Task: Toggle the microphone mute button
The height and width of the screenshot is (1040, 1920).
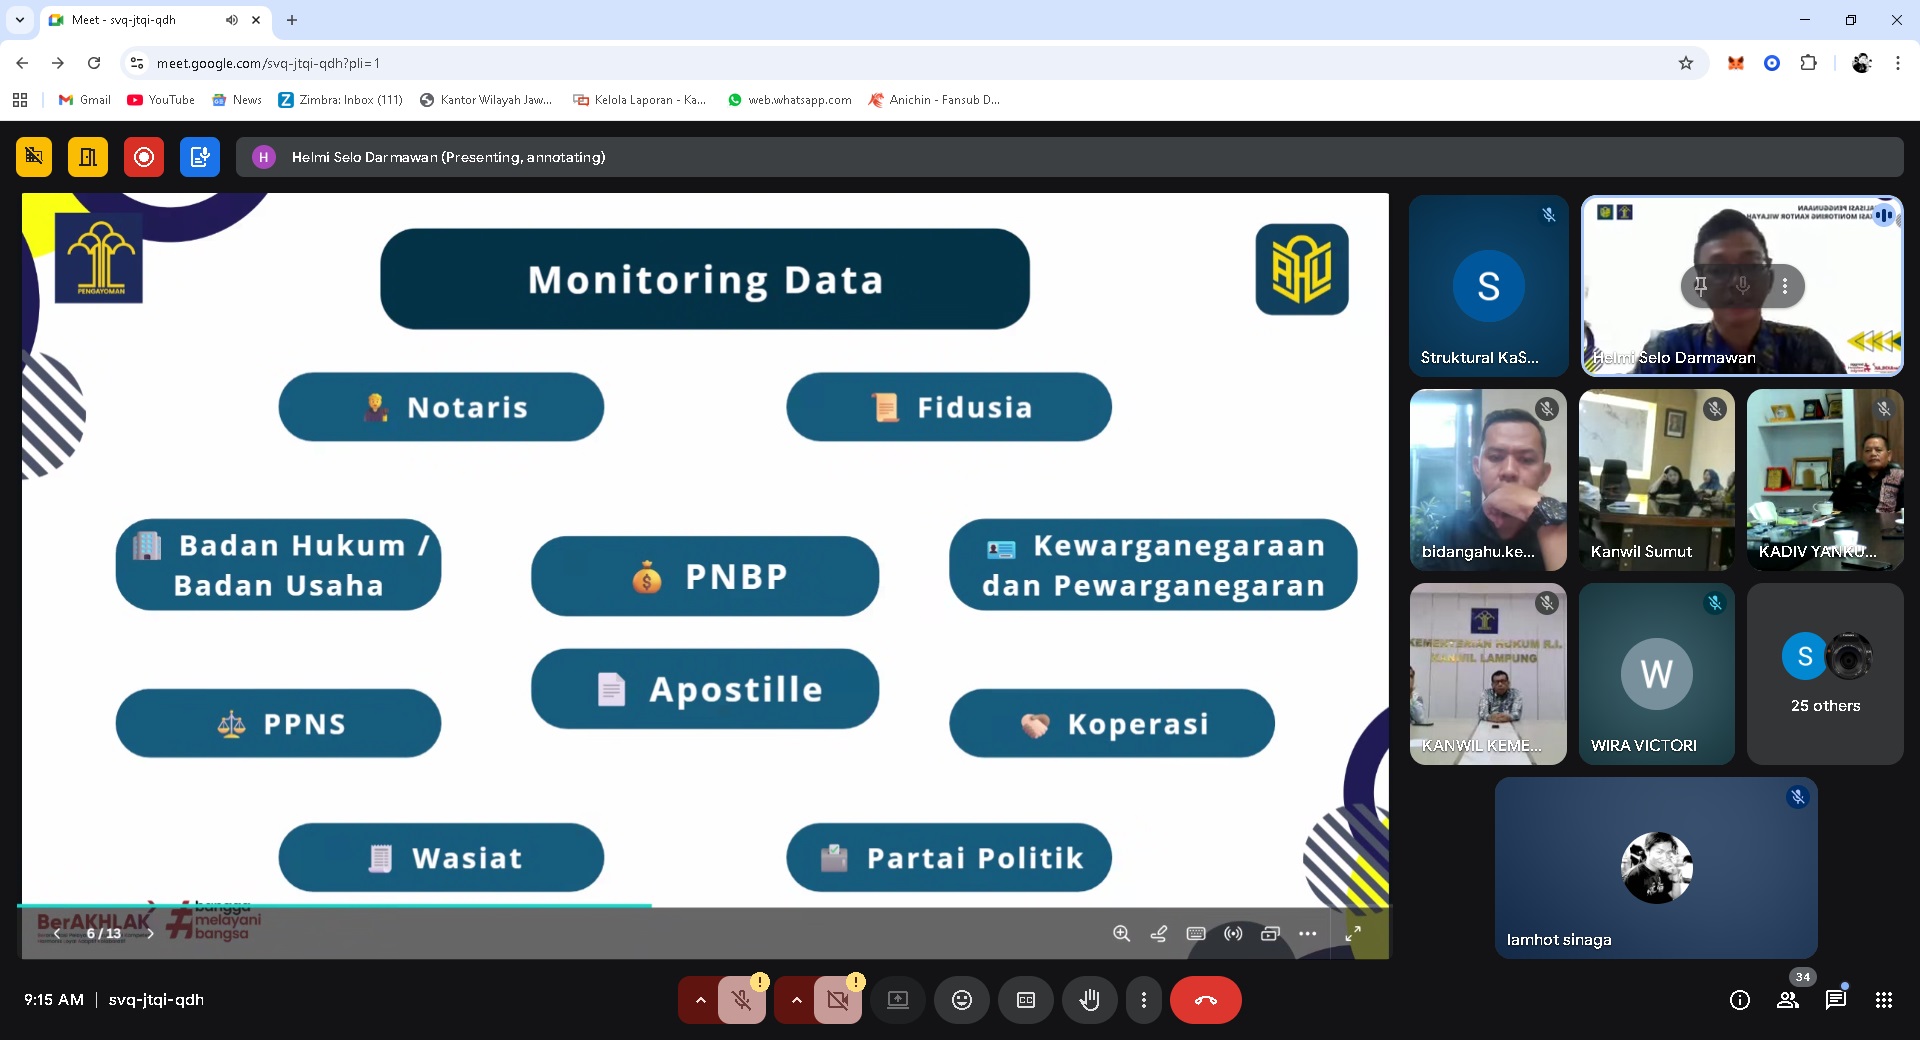Action: pos(741,1000)
